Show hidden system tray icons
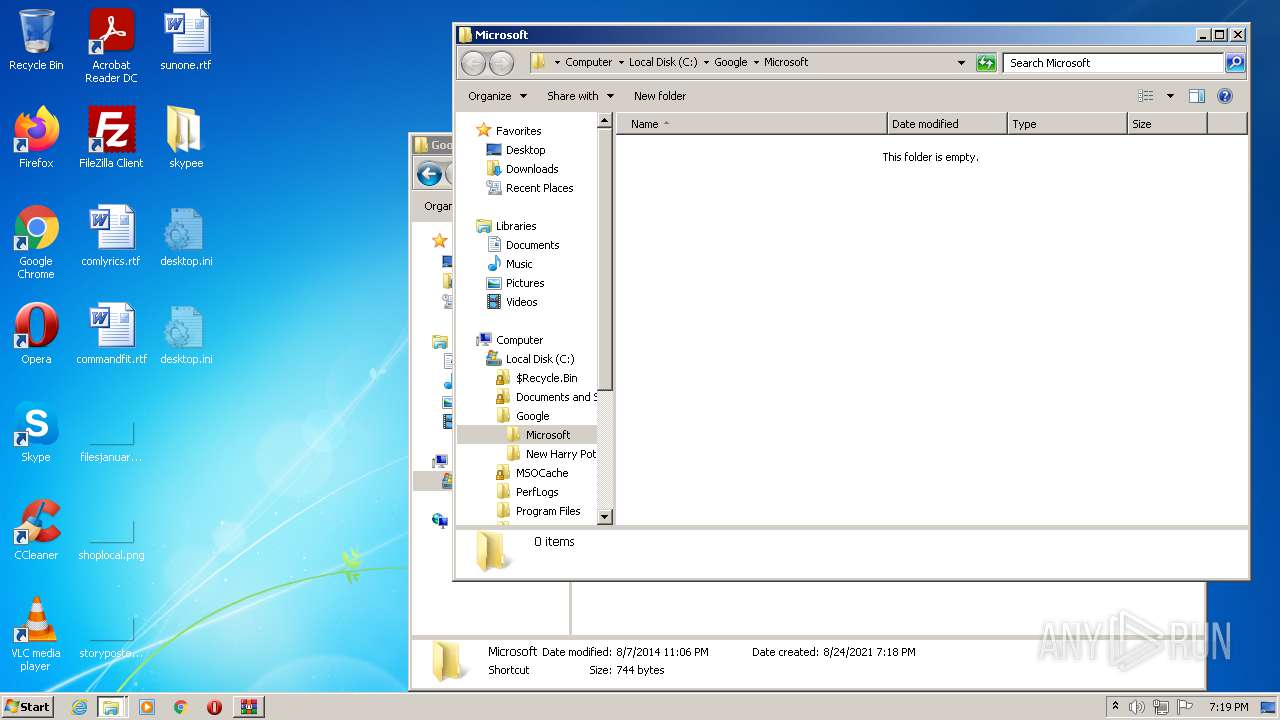Image resolution: width=1280 pixels, height=720 pixels. click(x=1115, y=707)
